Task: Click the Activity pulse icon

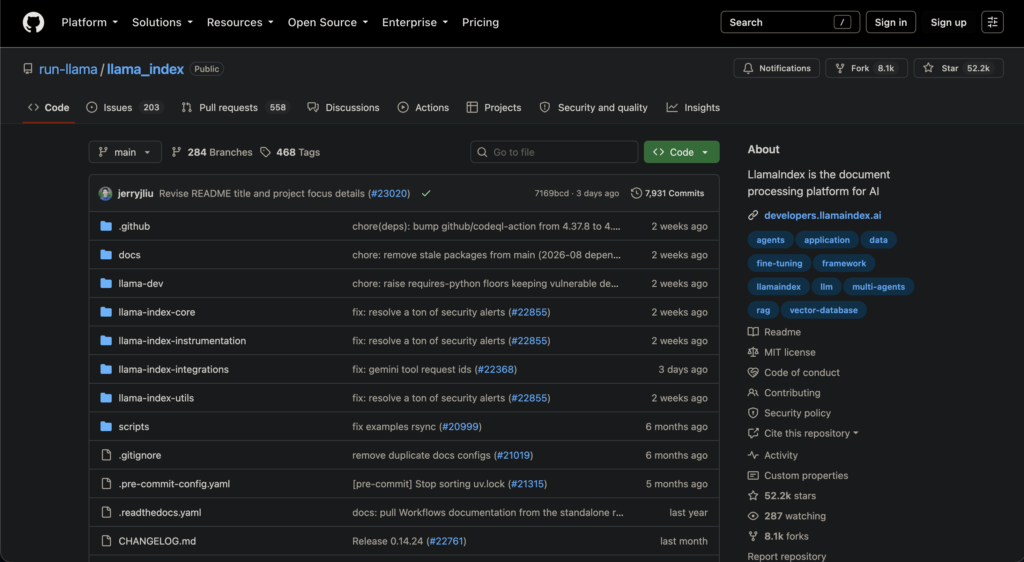Action: coord(753,455)
